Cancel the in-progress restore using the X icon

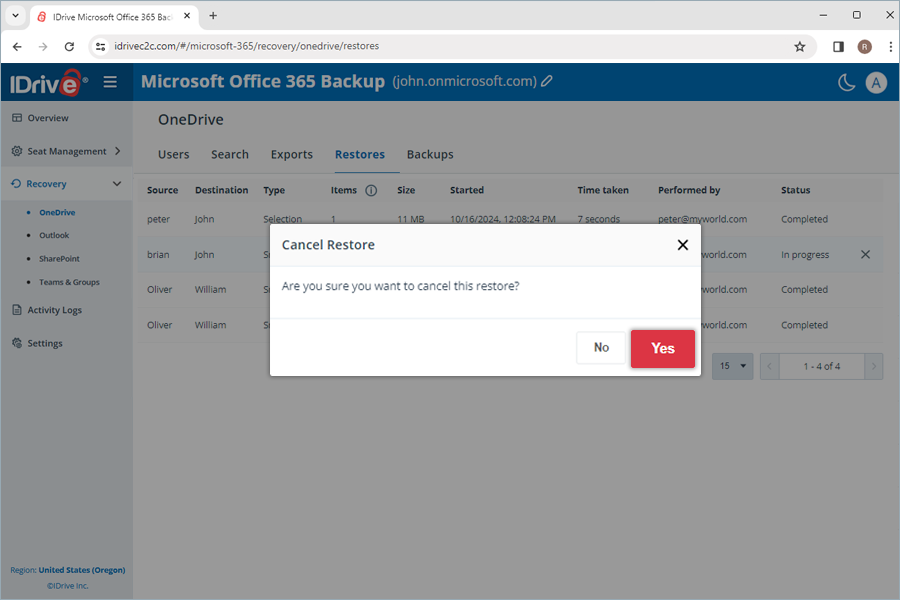[865, 254]
